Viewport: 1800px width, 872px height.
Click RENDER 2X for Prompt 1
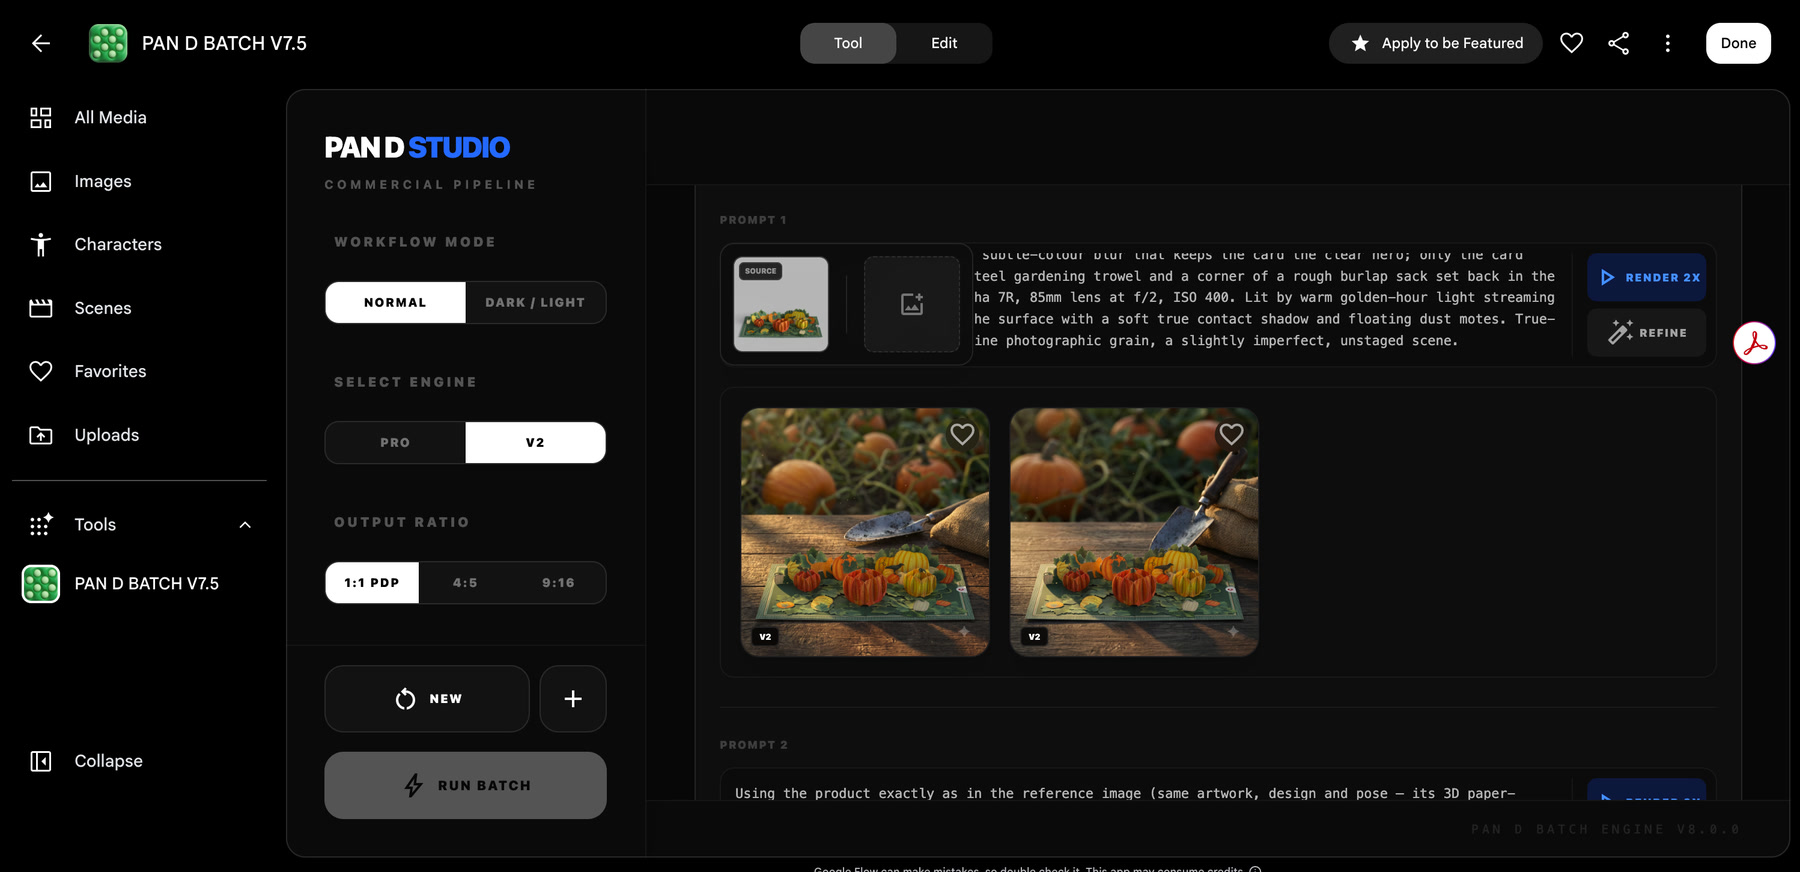pyautogui.click(x=1646, y=277)
